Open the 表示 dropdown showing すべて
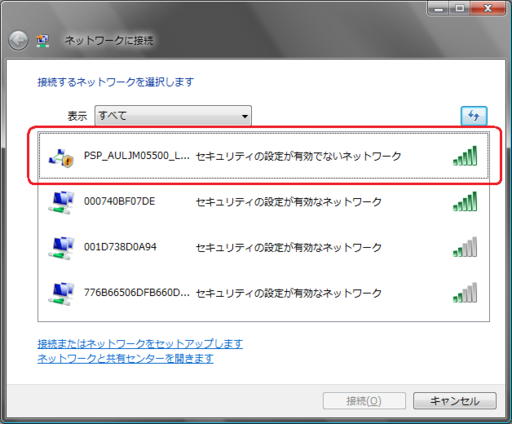Image resolution: width=512 pixels, height=424 pixels. pos(173,116)
